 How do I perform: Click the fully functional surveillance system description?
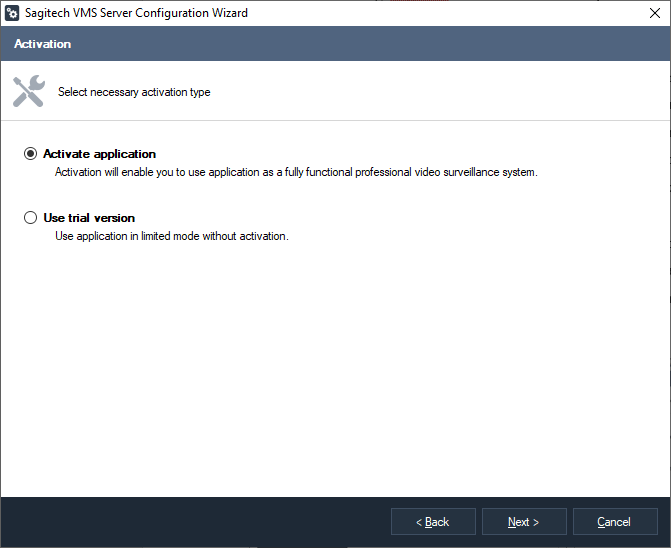[296, 172]
